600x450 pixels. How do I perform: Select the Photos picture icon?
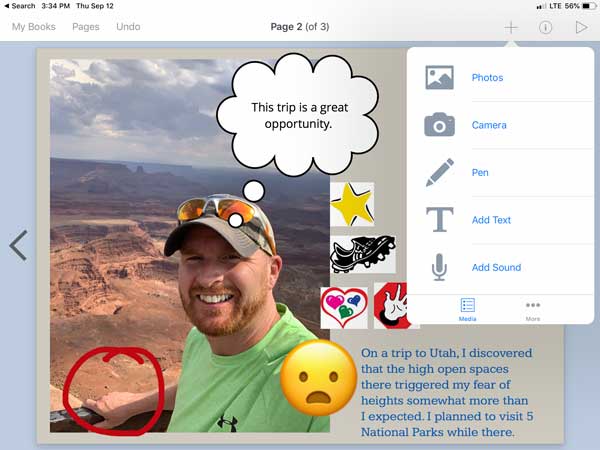click(439, 78)
